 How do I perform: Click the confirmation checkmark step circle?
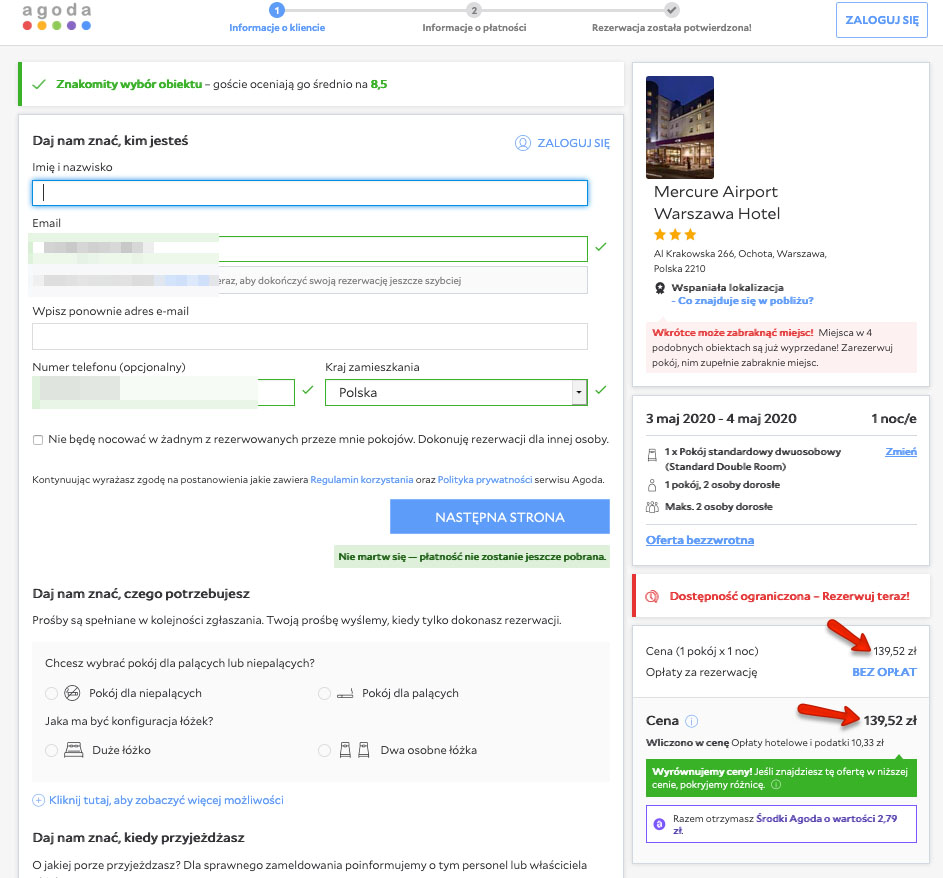672,10
